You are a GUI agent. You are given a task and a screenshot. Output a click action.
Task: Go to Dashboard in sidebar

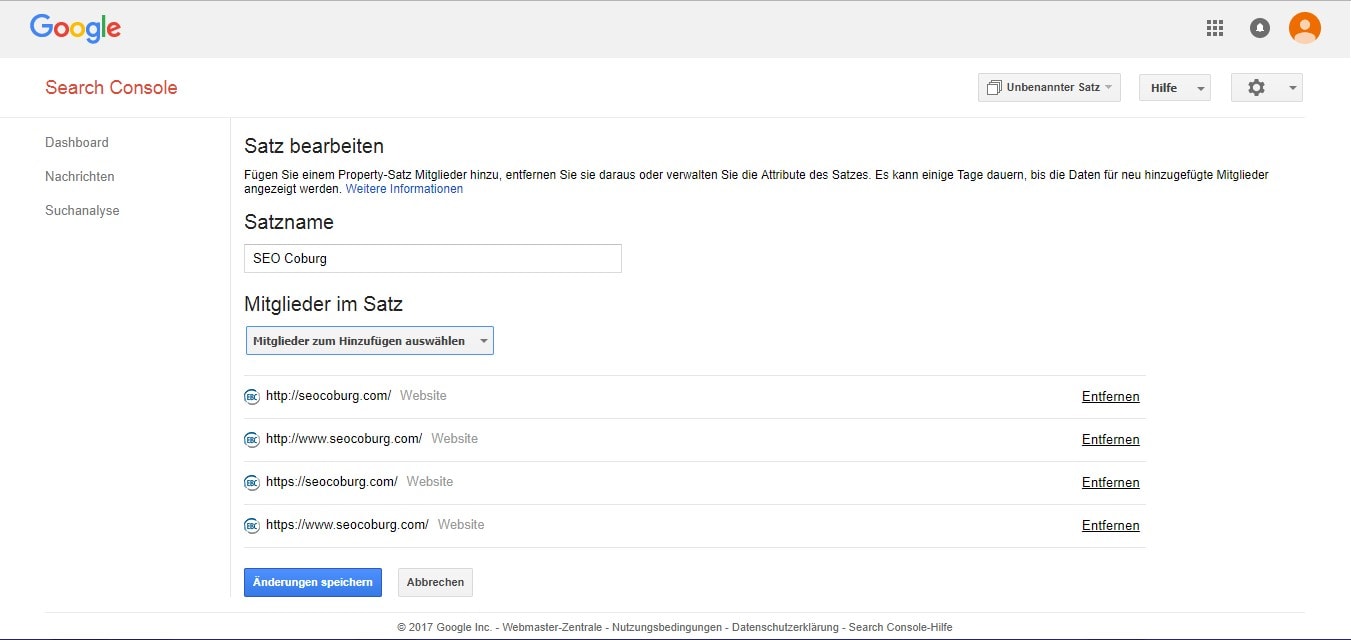click(77, 142)
